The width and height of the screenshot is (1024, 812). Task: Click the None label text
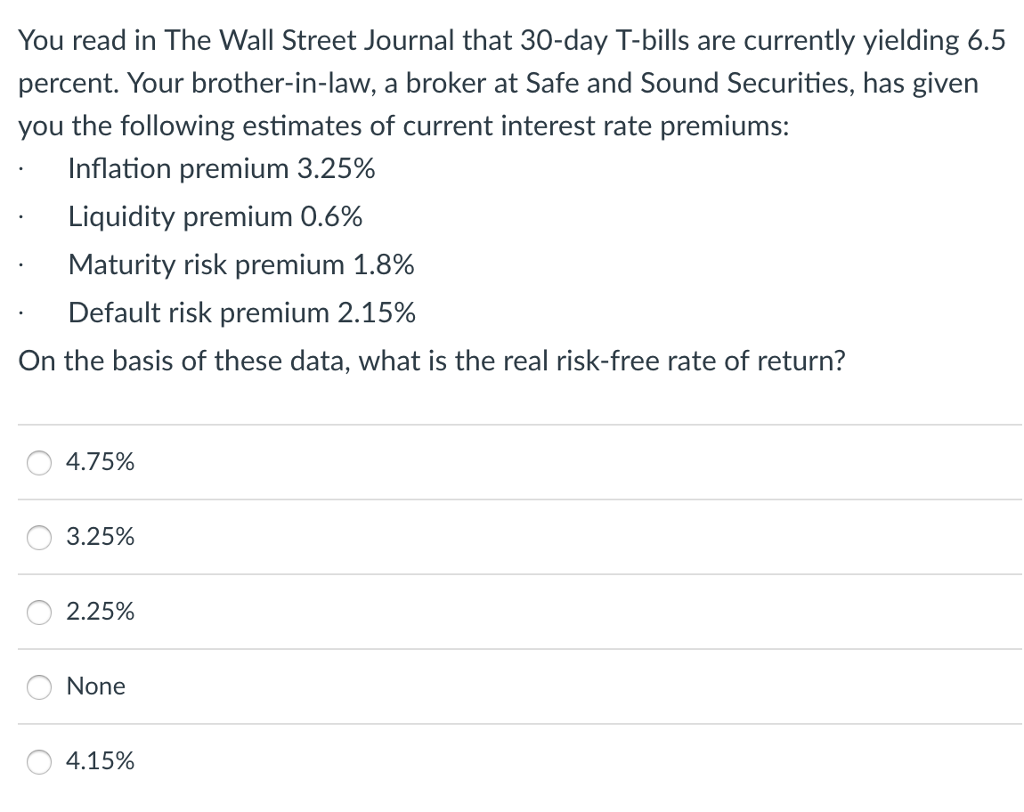(95, 687)
